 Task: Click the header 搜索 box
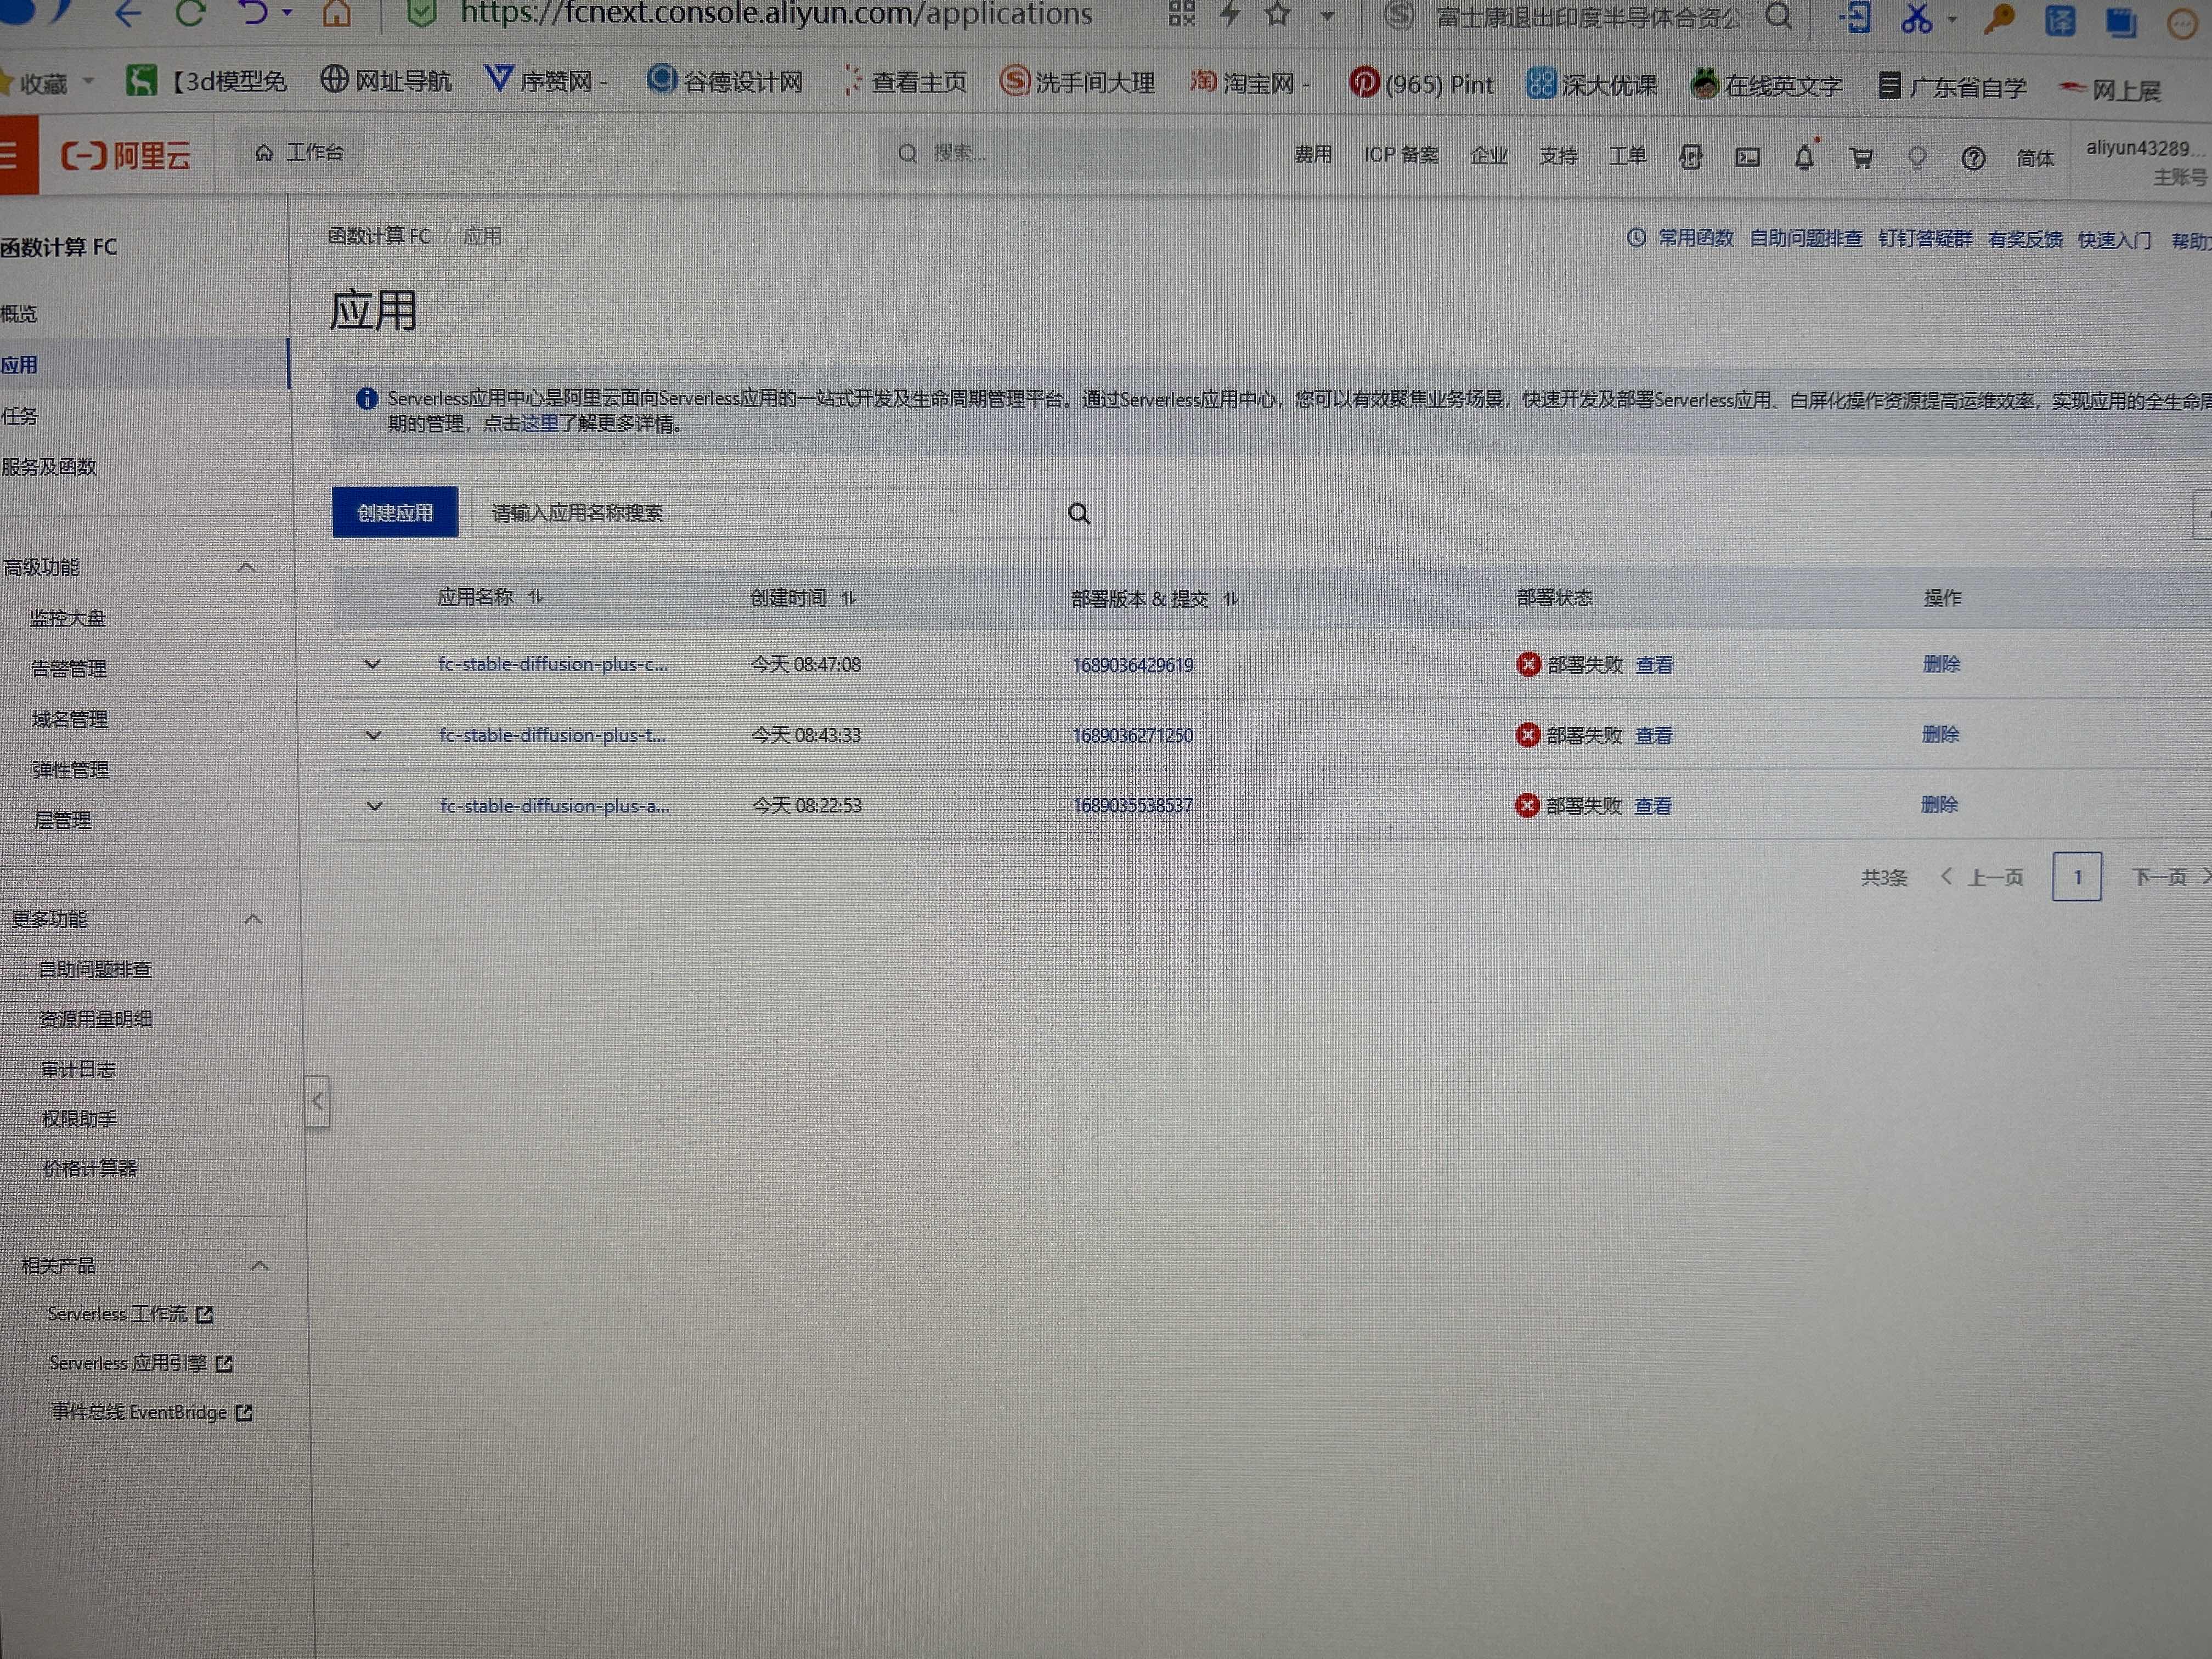point(1068,153)
